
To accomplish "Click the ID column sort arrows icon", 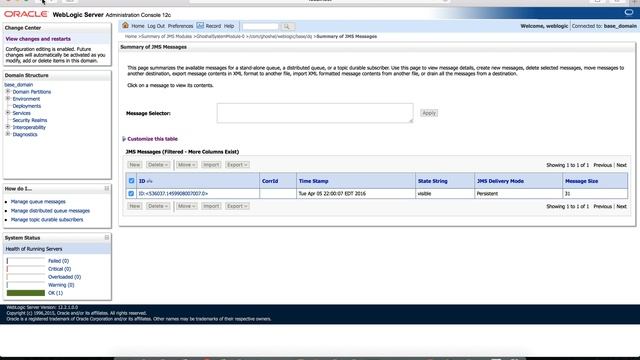I will pyautogui.click(x=149, y=181).
